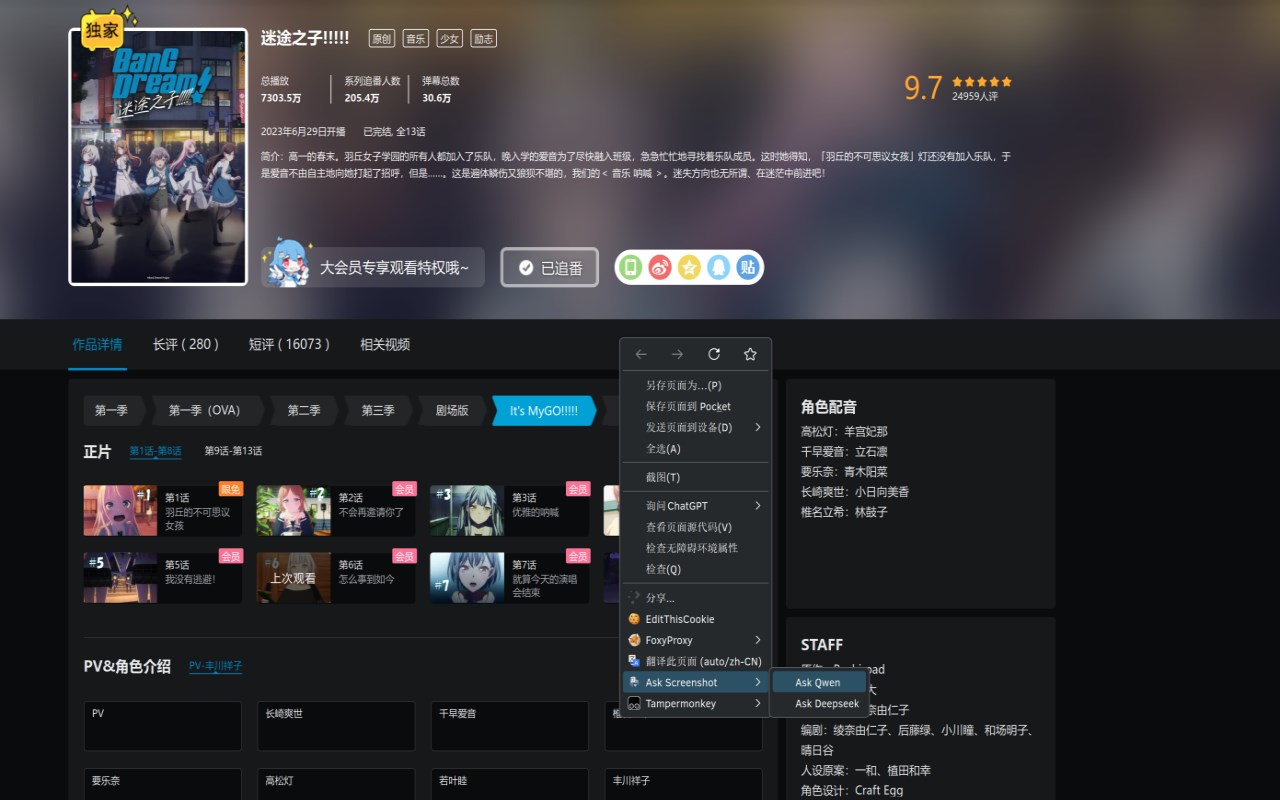
Task: Click the Tampermonkey icon in the menu
Action: (x=634, y=703)
